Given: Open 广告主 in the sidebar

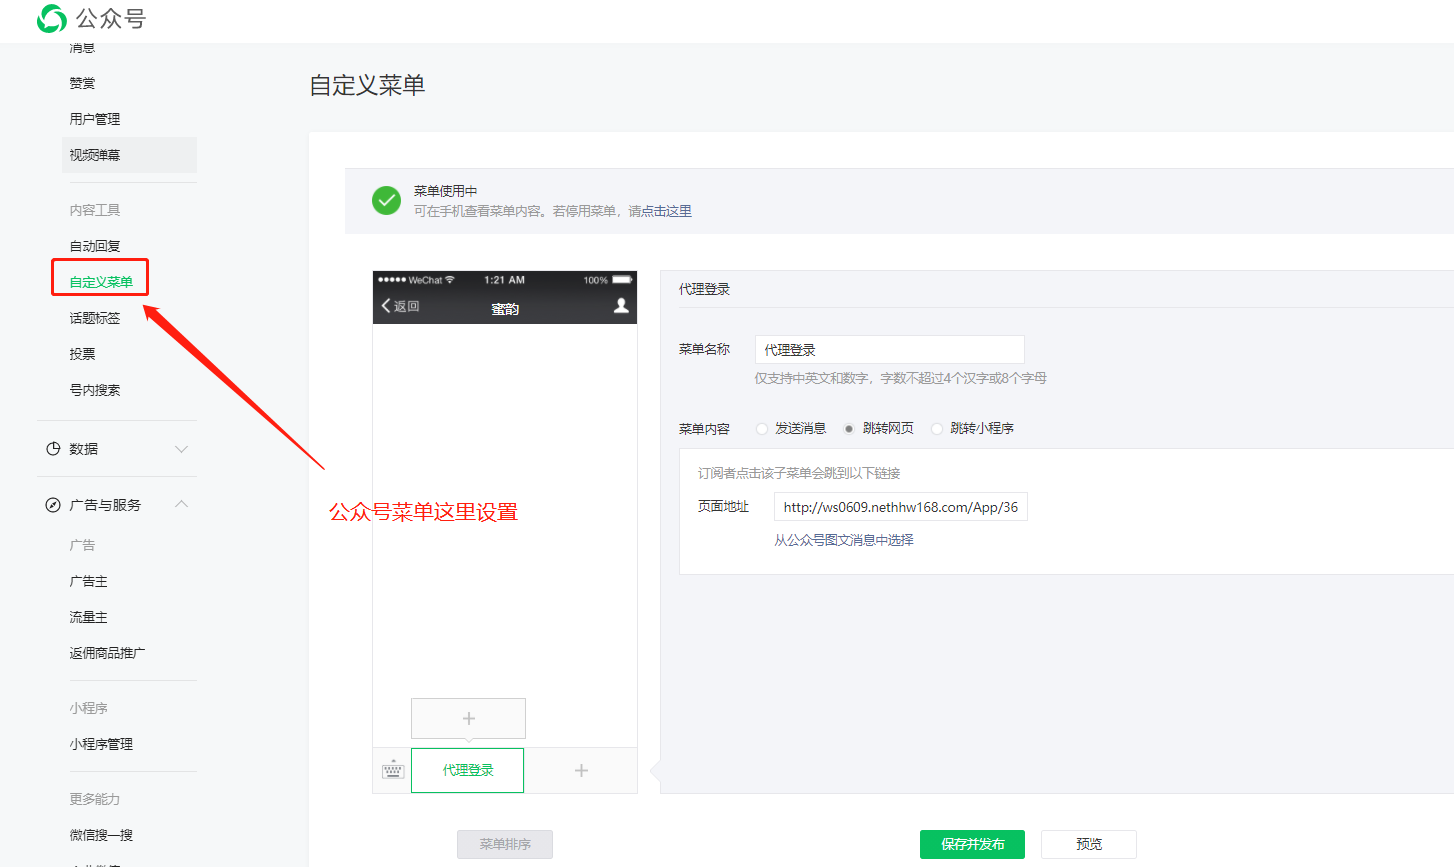Looking at the screenshot, I should [89, 581].
